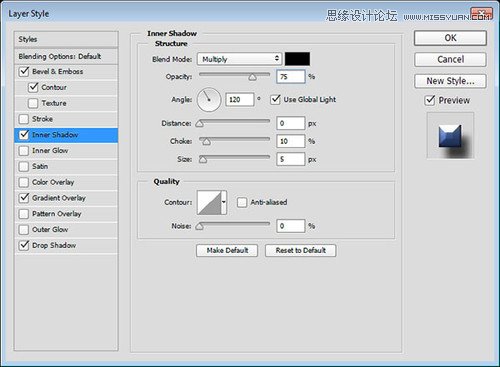500x367 pixels.
Task: Focus the Size value field
Action: 291,159
